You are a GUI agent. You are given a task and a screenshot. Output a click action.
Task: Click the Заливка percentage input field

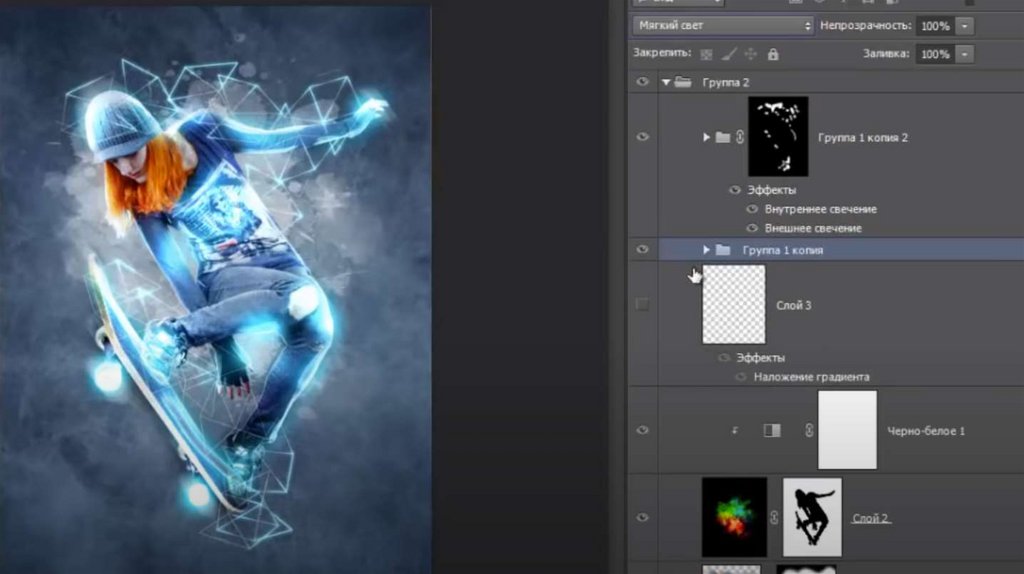[932, 54]
